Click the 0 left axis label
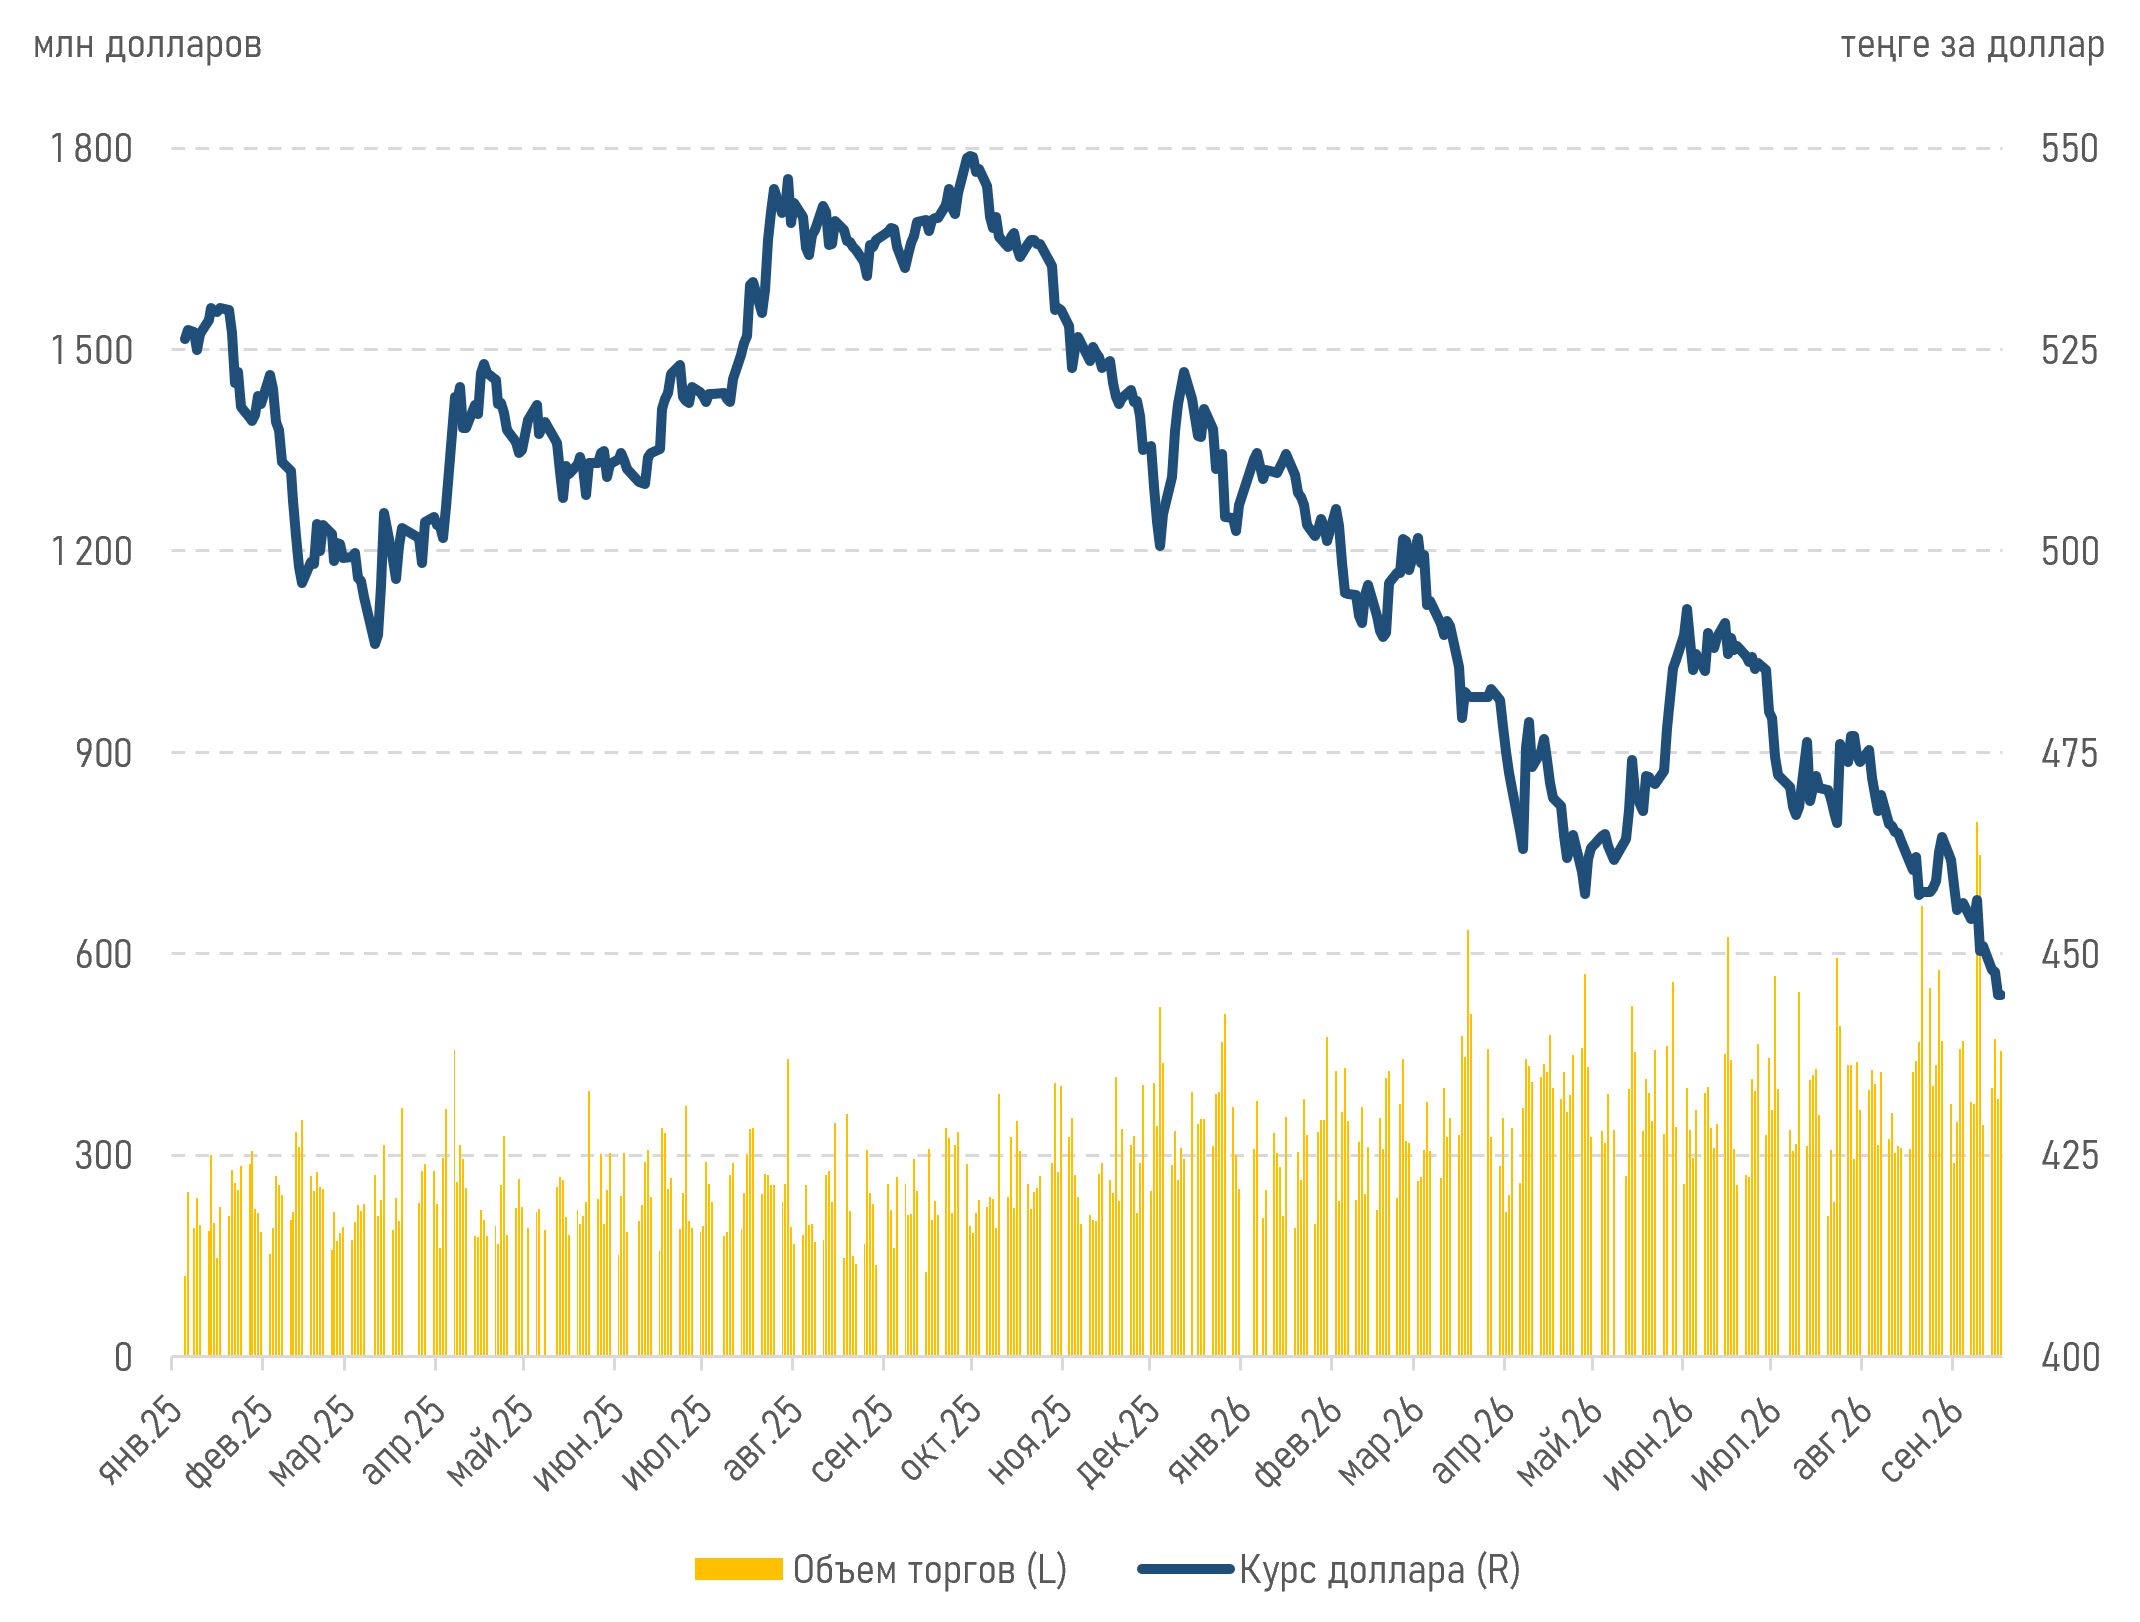 point(123,1357)
